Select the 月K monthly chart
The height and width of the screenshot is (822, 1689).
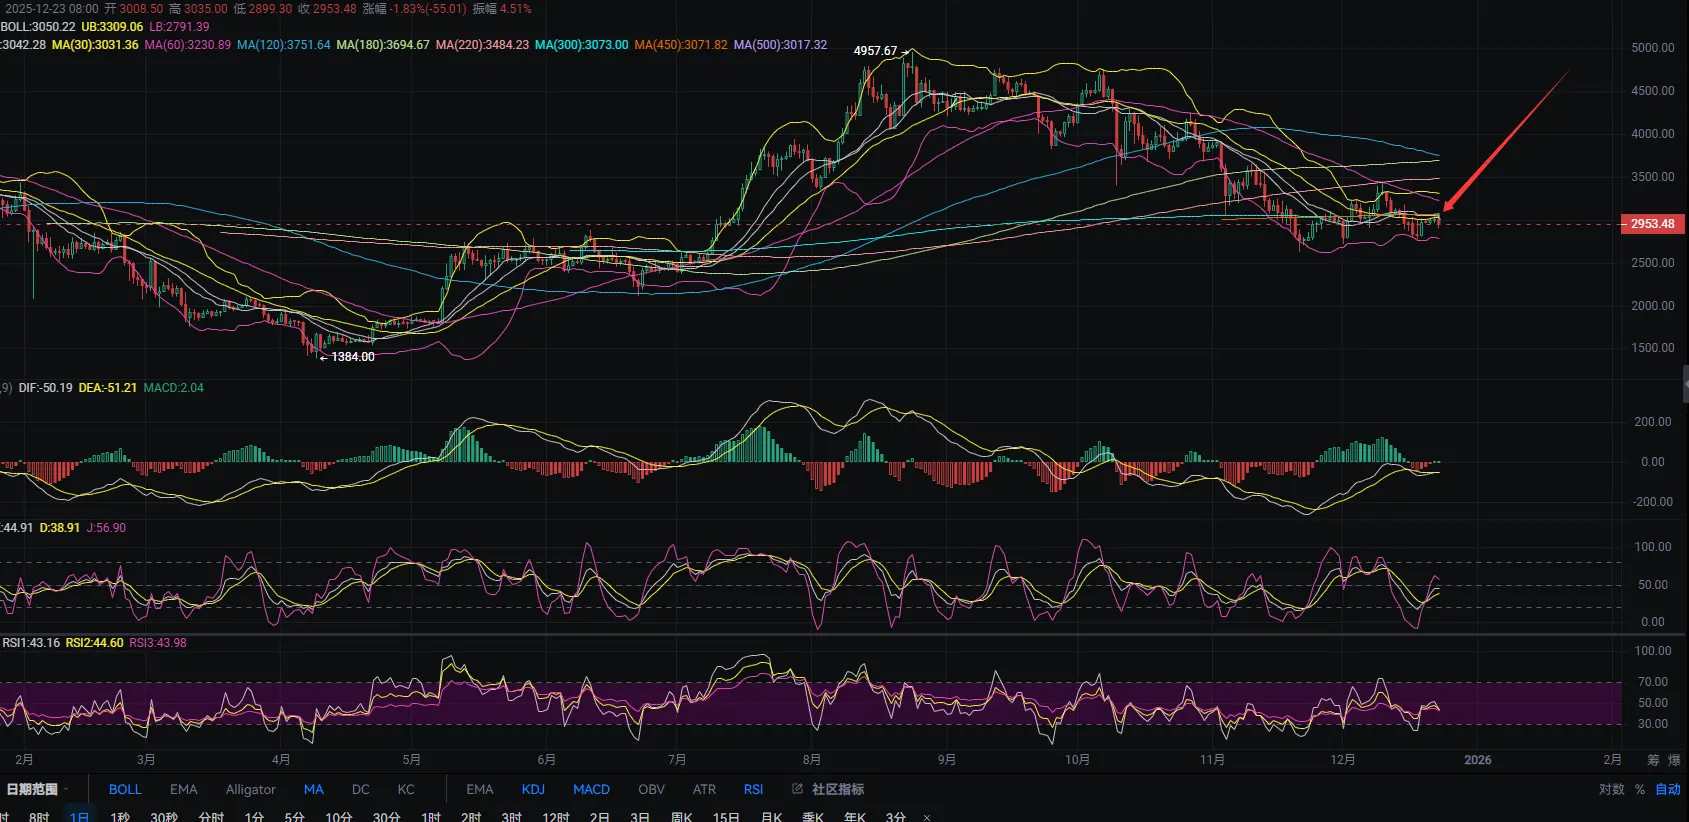(x=771, y=816)
